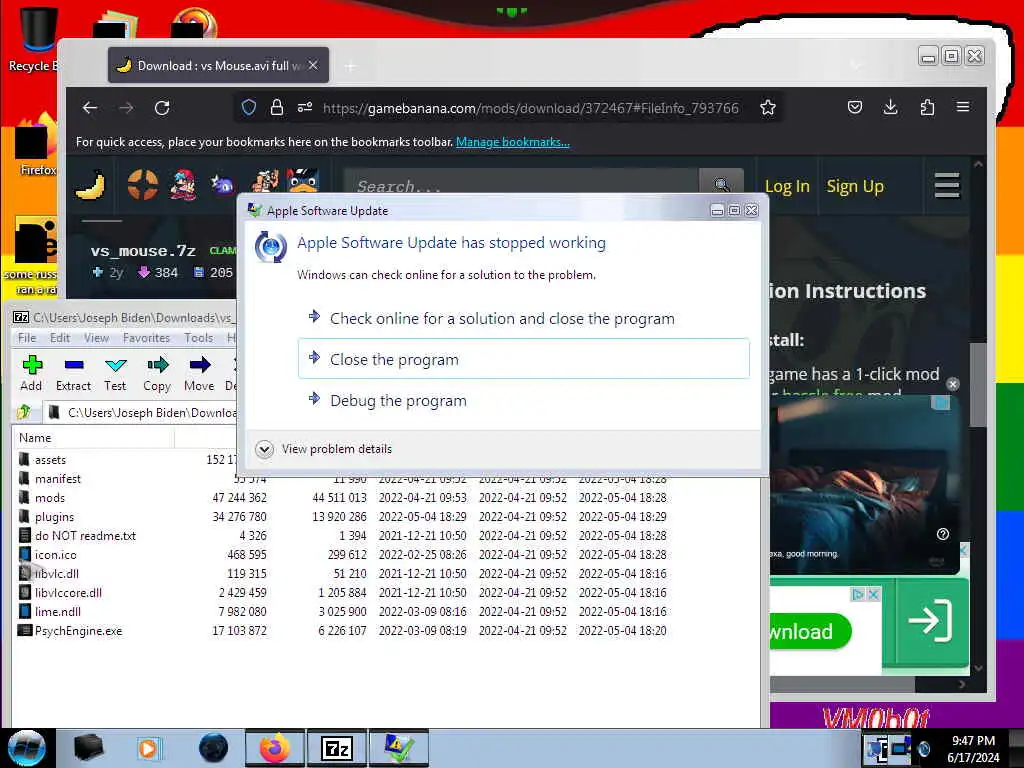Open Firefox extensions puzzle icon

pos(927,107)
